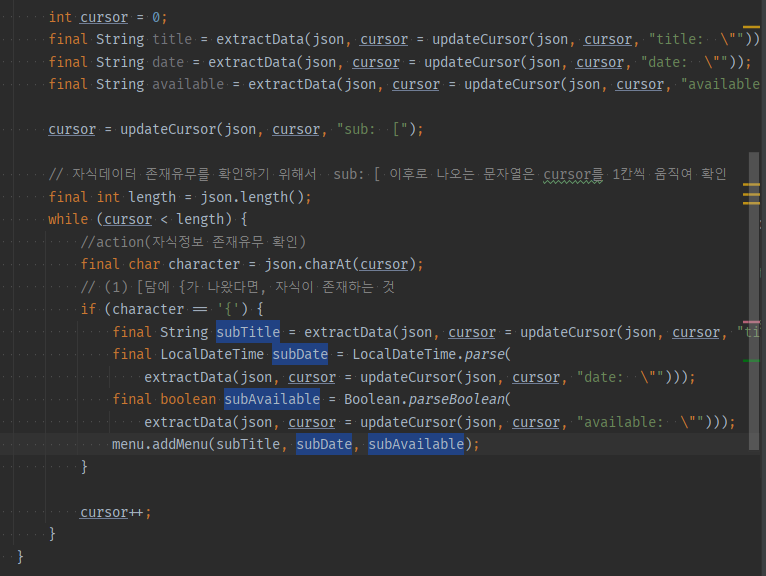Click 'json.charAt' method call
The image size is (766, 576).
tap(308, 264)
